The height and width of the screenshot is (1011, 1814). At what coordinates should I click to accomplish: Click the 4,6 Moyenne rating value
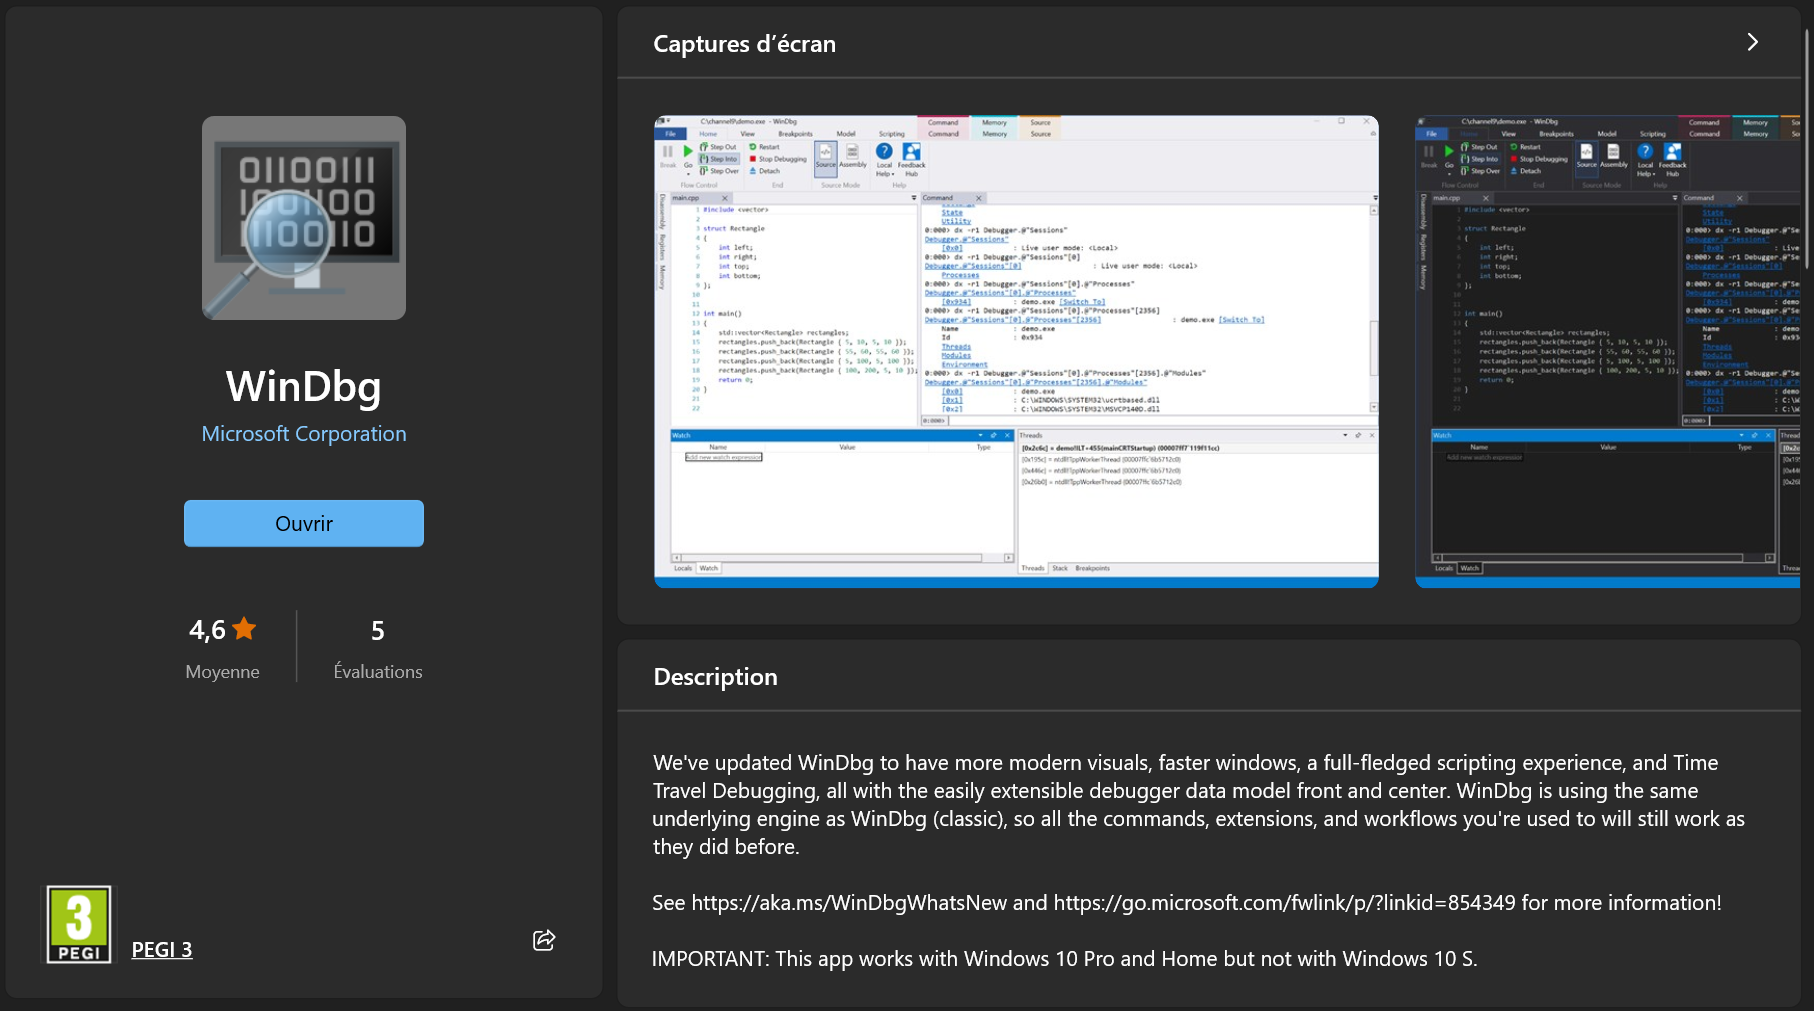click(208, 630)
